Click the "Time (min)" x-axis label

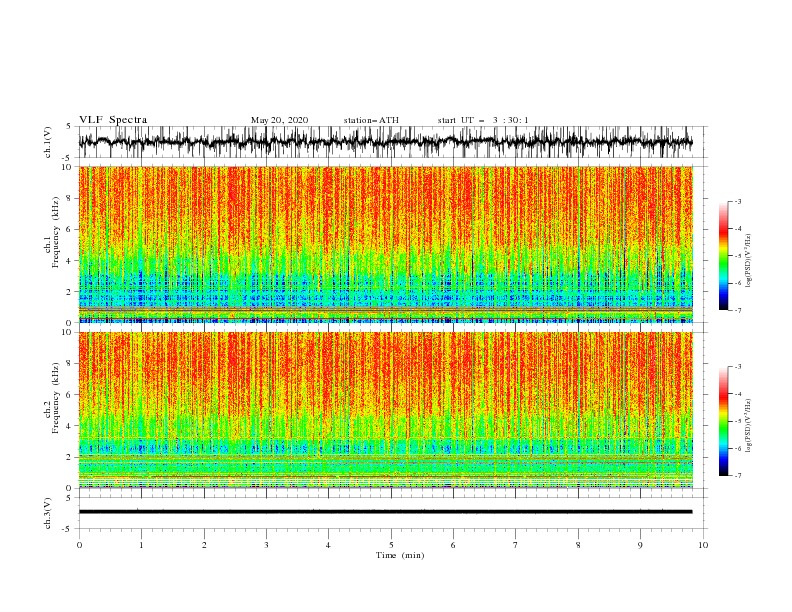click(400, 555)
